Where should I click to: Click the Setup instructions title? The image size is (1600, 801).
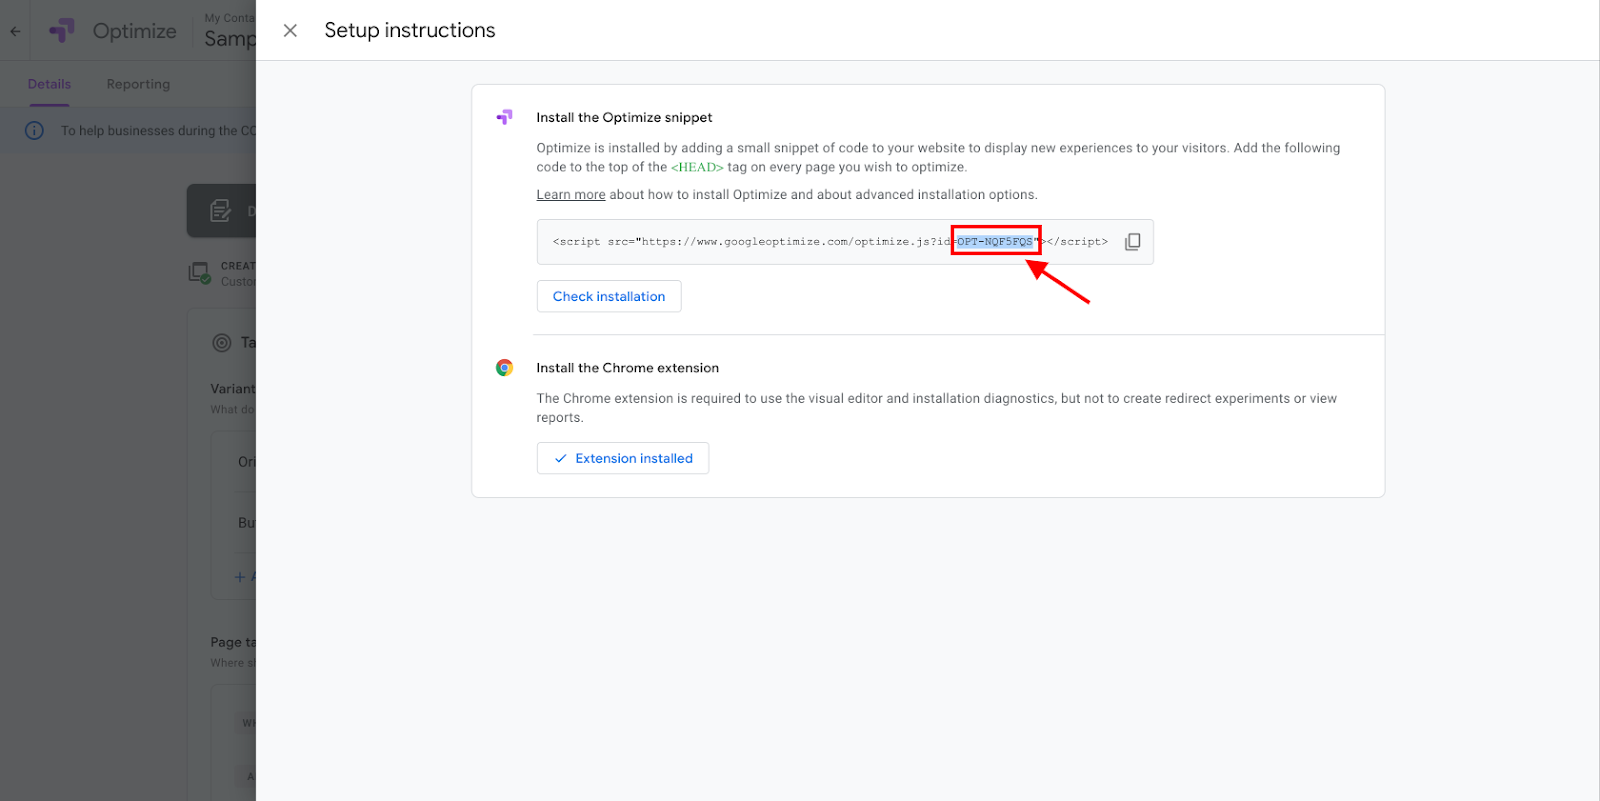[x=410, y=31]
